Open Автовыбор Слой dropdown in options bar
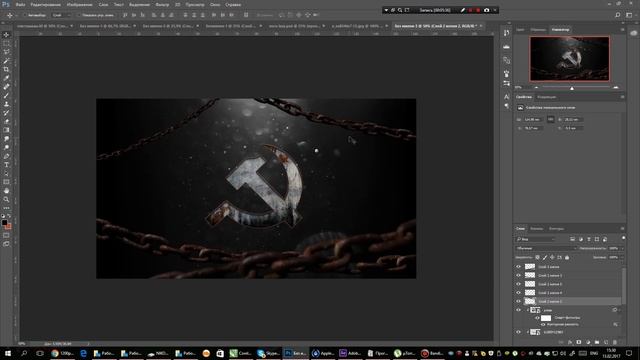This screenshot has height=360, width=640. pos(62,15)
